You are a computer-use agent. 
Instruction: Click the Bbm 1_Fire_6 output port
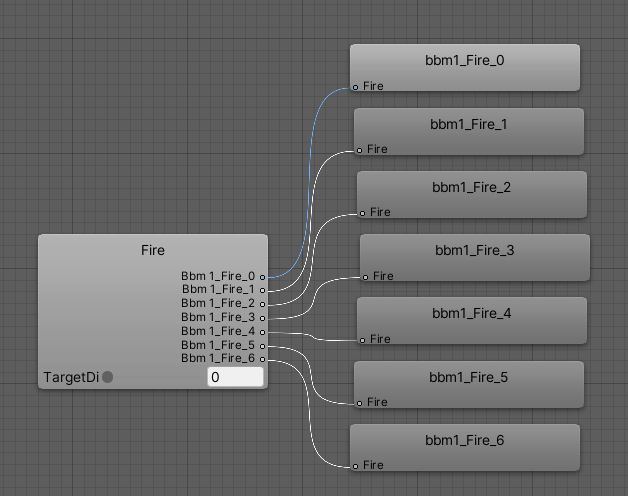(x=262, y=358)
